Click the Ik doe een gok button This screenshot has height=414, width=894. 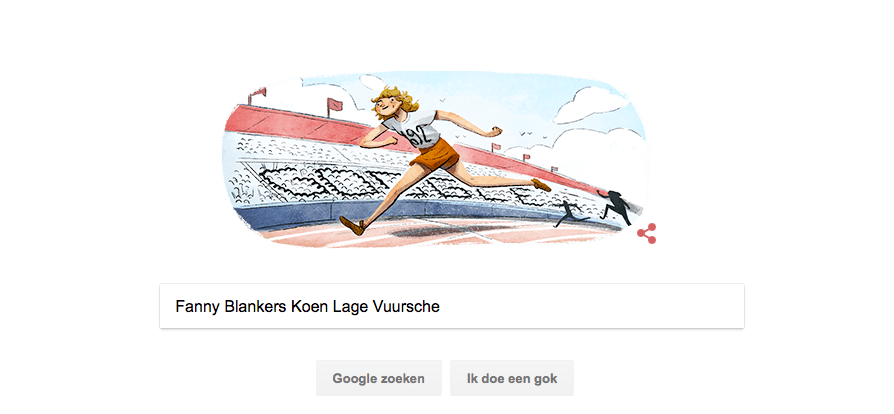point(512,378)
